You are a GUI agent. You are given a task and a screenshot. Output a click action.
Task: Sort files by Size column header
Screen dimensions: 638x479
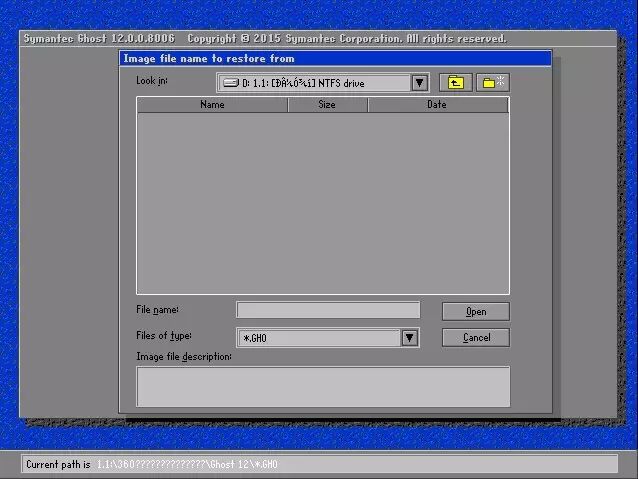pyautogui.click(x=327, y=105)
